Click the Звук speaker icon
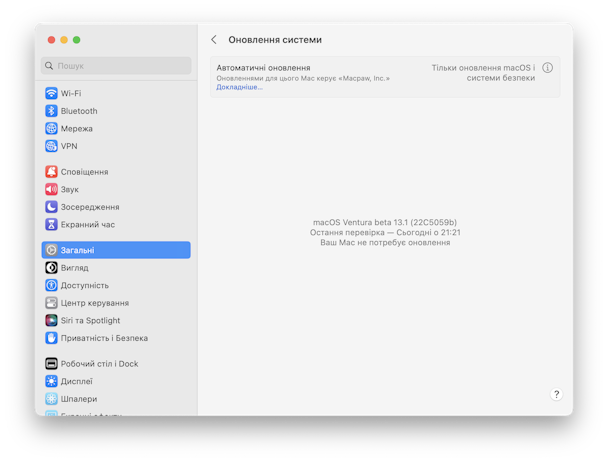 [51, 189]
